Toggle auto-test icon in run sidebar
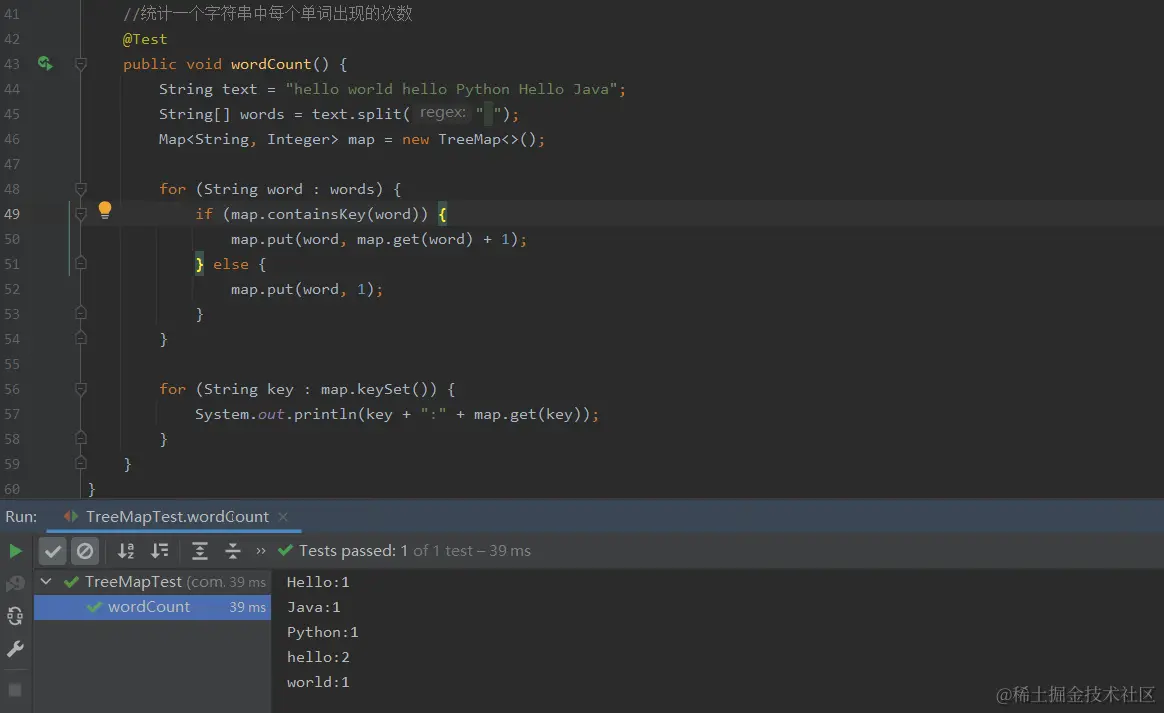Screen dimensions: 1164x713 point(15,616)
